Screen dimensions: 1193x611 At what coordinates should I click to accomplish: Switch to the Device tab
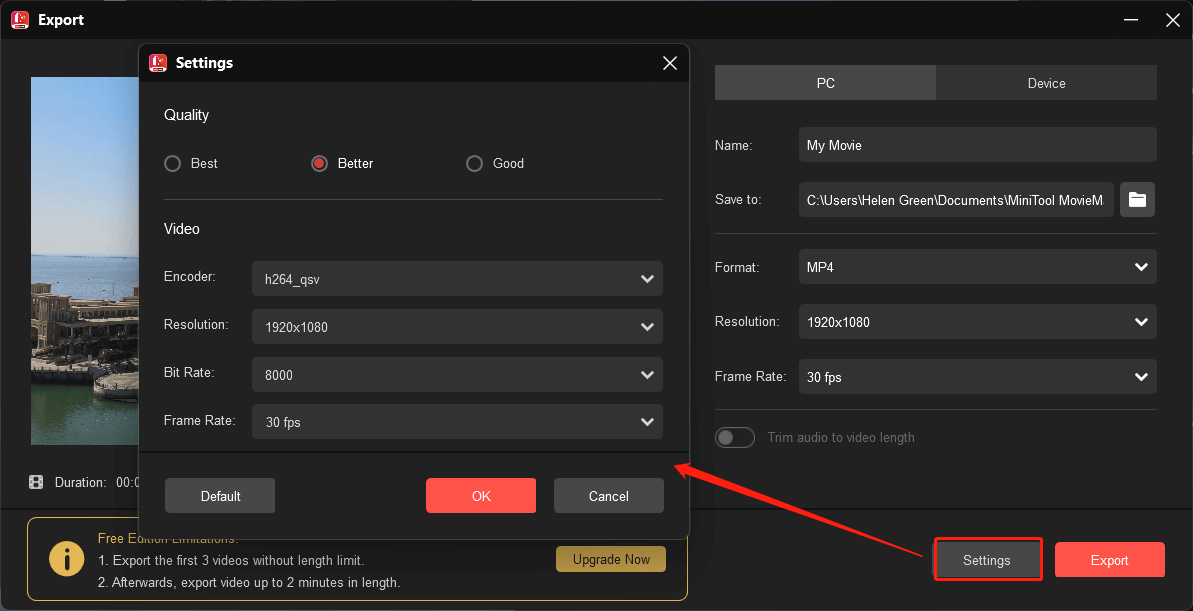pos(1046,83)
